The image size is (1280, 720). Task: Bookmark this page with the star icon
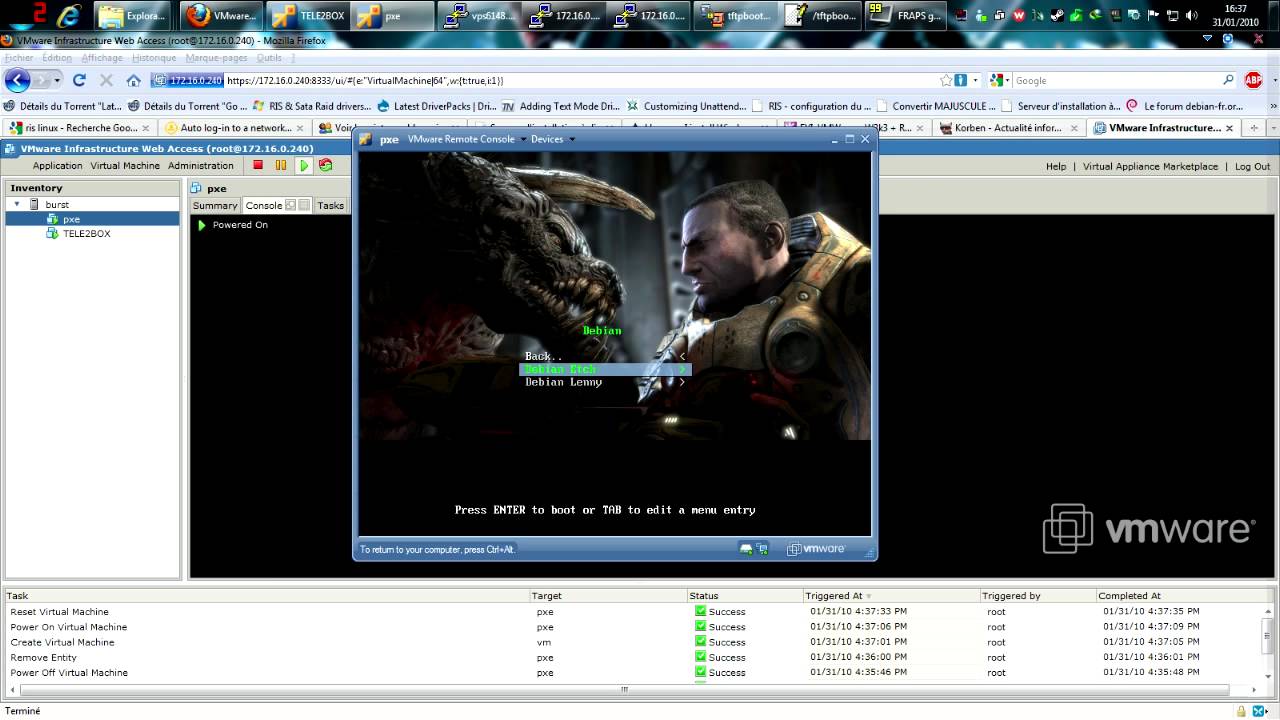946,80
